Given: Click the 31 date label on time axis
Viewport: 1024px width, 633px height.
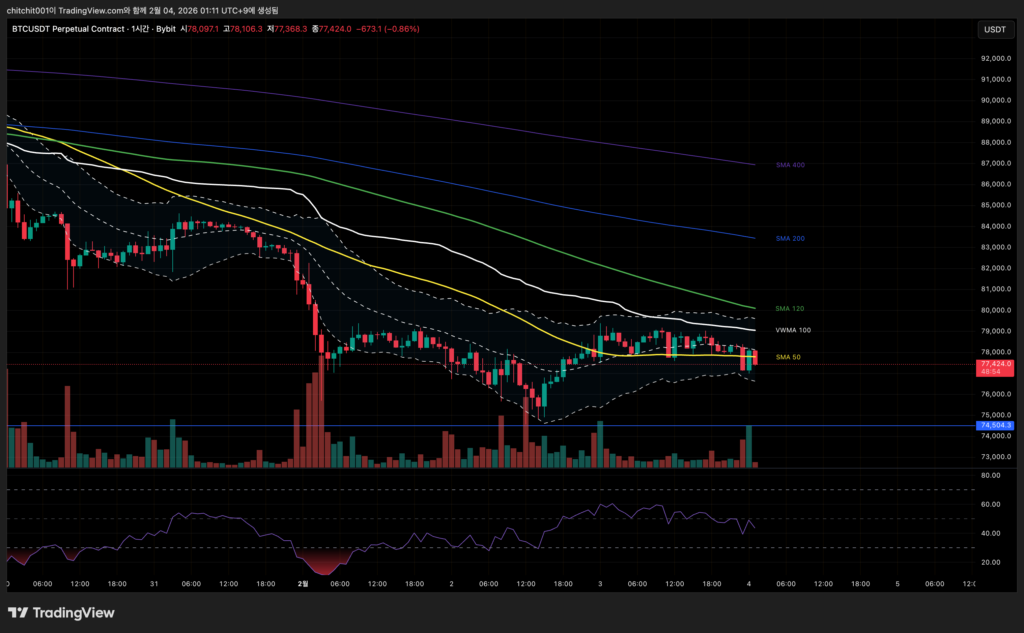Looking at the screenshot, I should [x=155, y=583].
